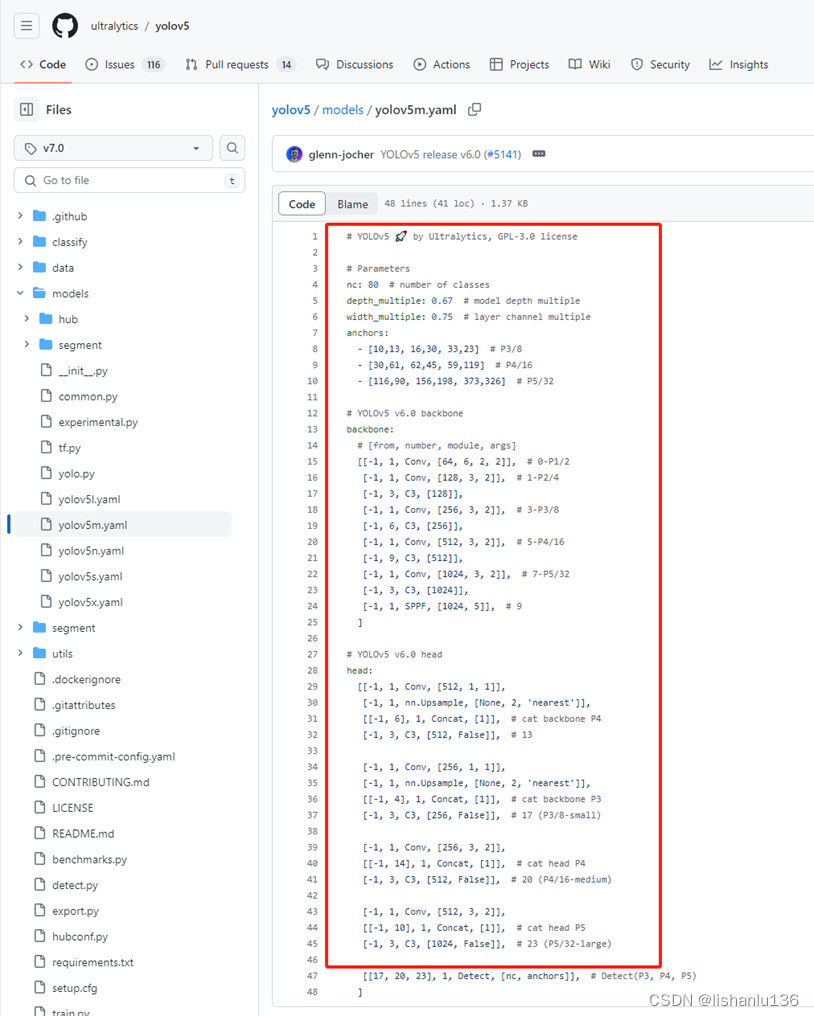This screenshot has height=1016, width=814.
Task: Click the yolov5 repository name link
Action: (x=172, y=26)
